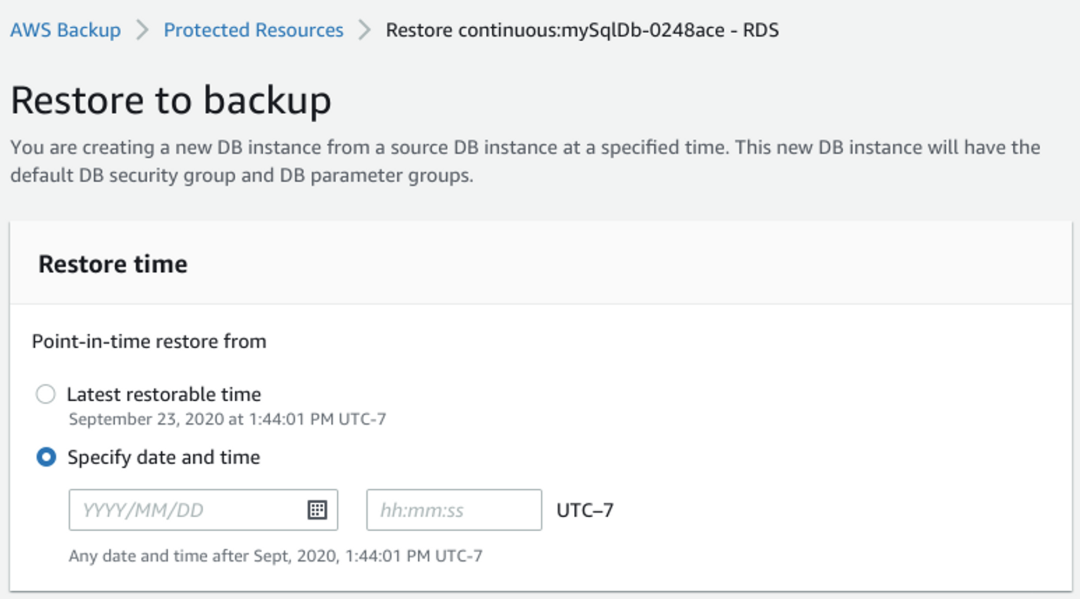Go to AWS Backup breadcrumb link
This screenshot has width=1080, height=599.
pos(65,30)
